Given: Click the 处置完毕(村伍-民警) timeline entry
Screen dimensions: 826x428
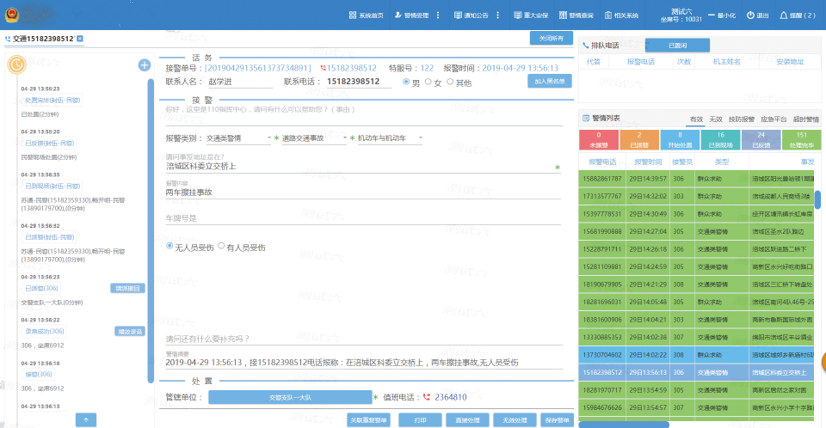Looking at the screenshot, I should (53, 100).
